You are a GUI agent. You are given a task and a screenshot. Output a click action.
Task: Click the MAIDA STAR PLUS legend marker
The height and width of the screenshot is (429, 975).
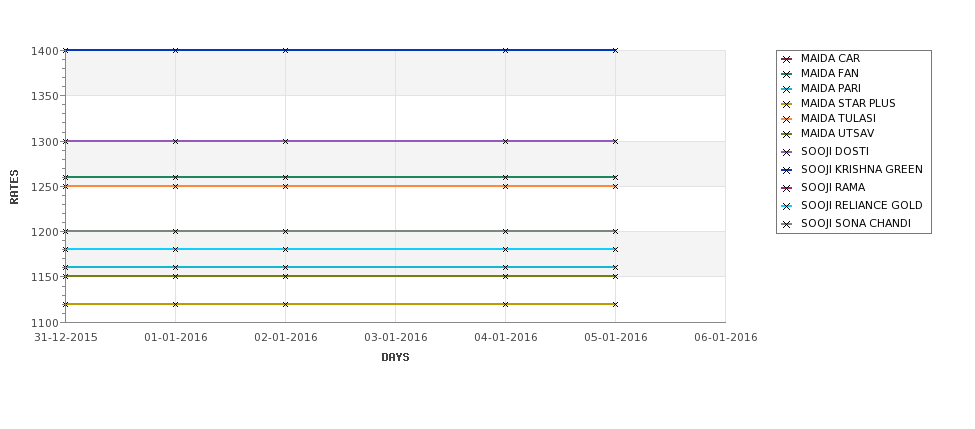point(786,104)
